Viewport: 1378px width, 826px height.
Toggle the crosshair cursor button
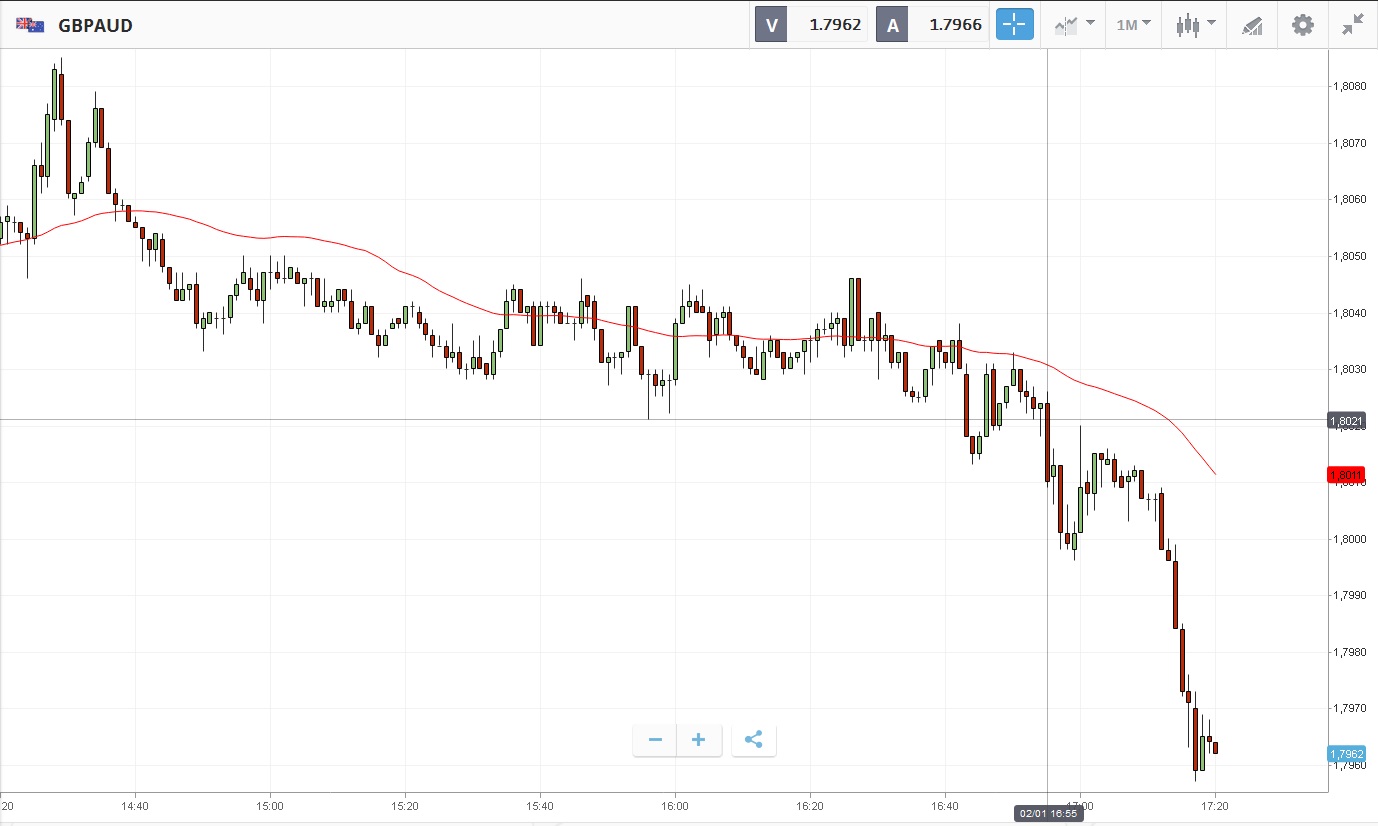point(1014,25)
